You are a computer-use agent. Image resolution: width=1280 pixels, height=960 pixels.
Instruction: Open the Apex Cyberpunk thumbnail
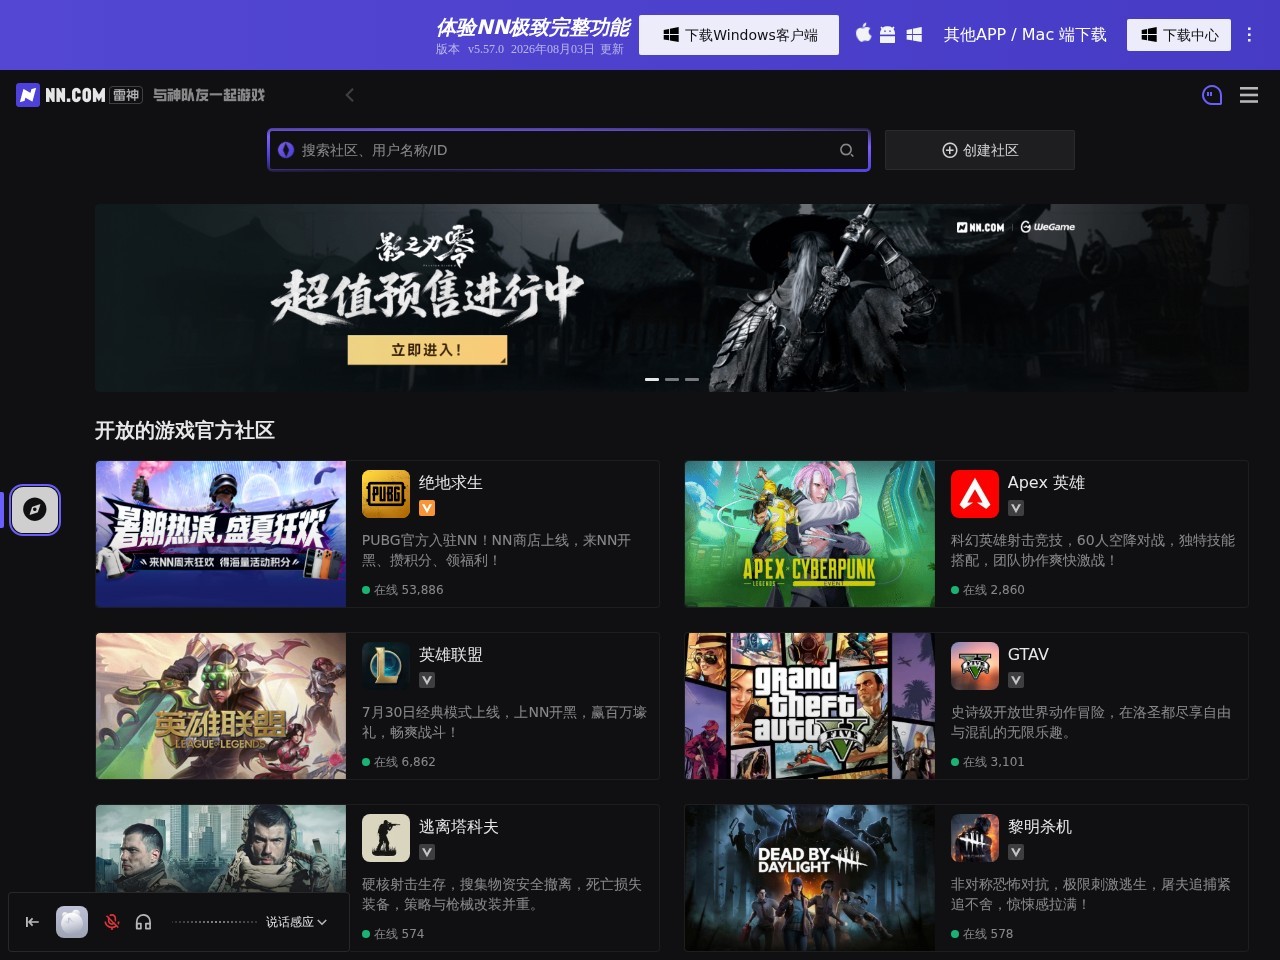(810, 534)
